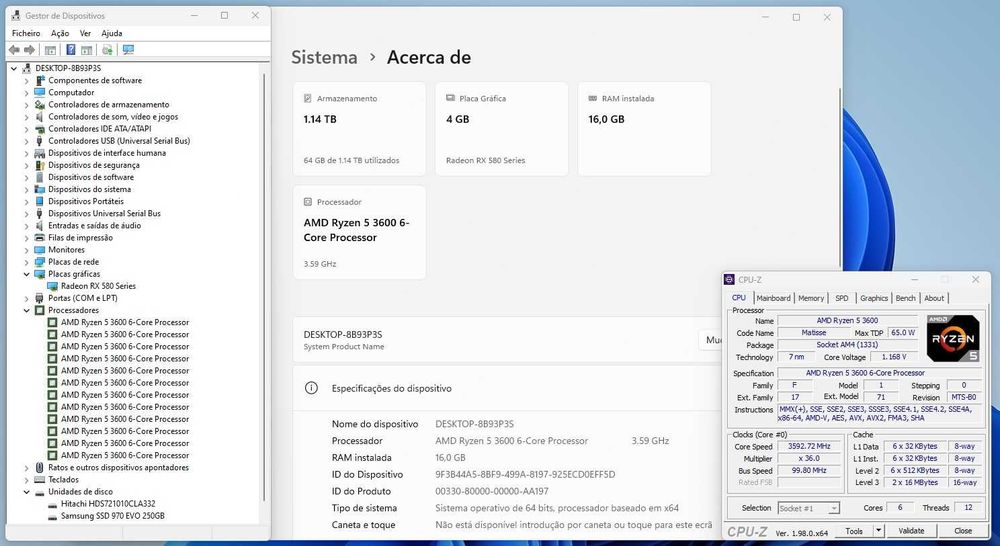This screenshot has height=546, width=1000.
Task: Open the Ajuda menu
Action: point(112,33)
